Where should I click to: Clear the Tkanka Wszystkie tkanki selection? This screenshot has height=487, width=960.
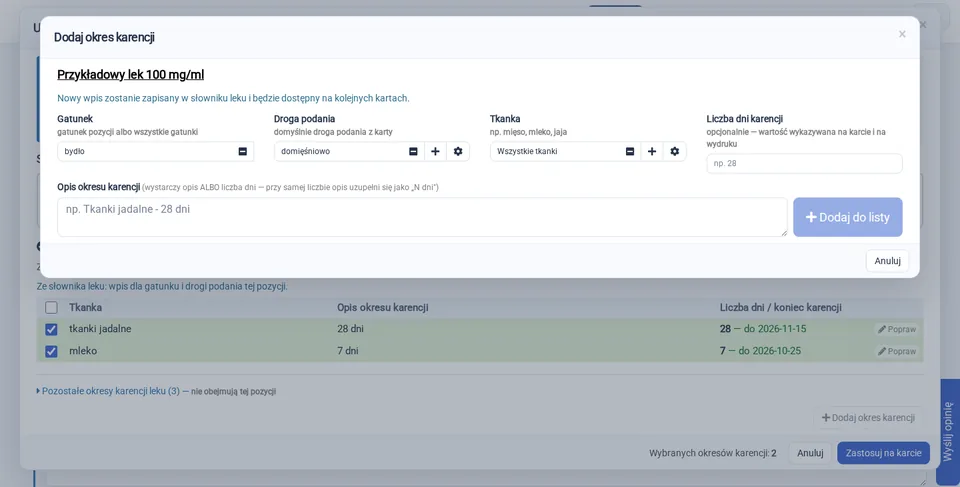[x=629, y=151]
